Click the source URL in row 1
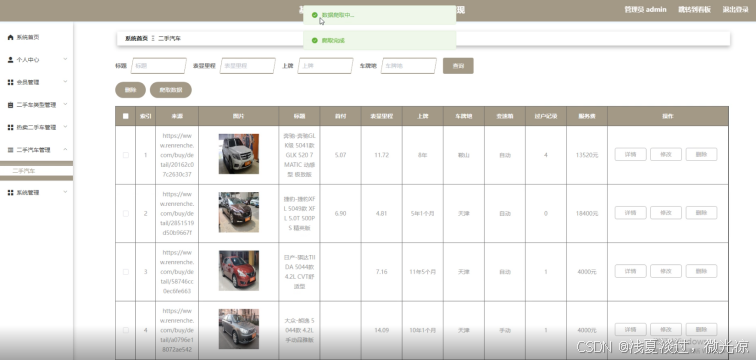Image resolution: width=756 pixels, height=361 pixels. click(177, 155)
